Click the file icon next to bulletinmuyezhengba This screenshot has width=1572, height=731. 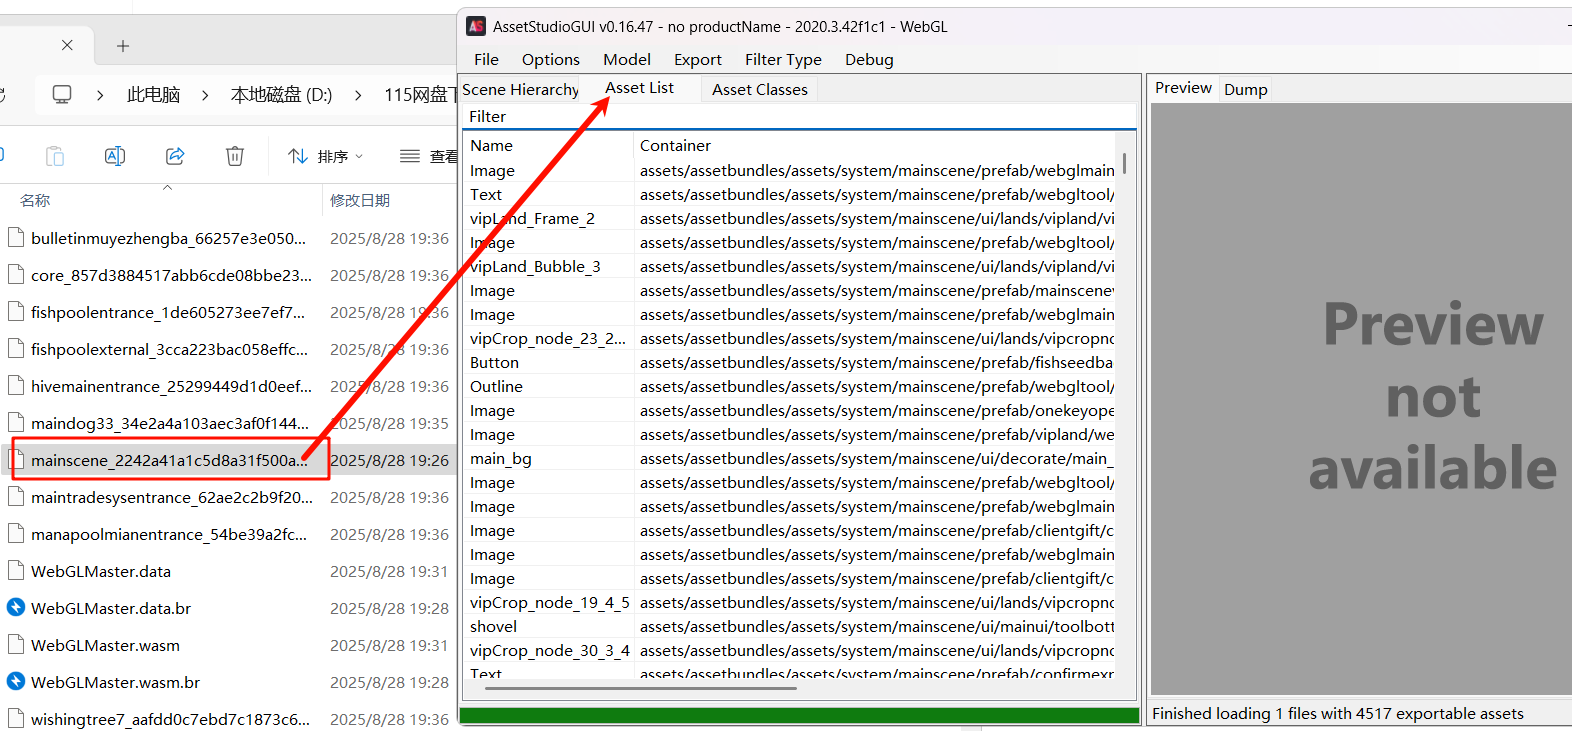click(16, 238)
